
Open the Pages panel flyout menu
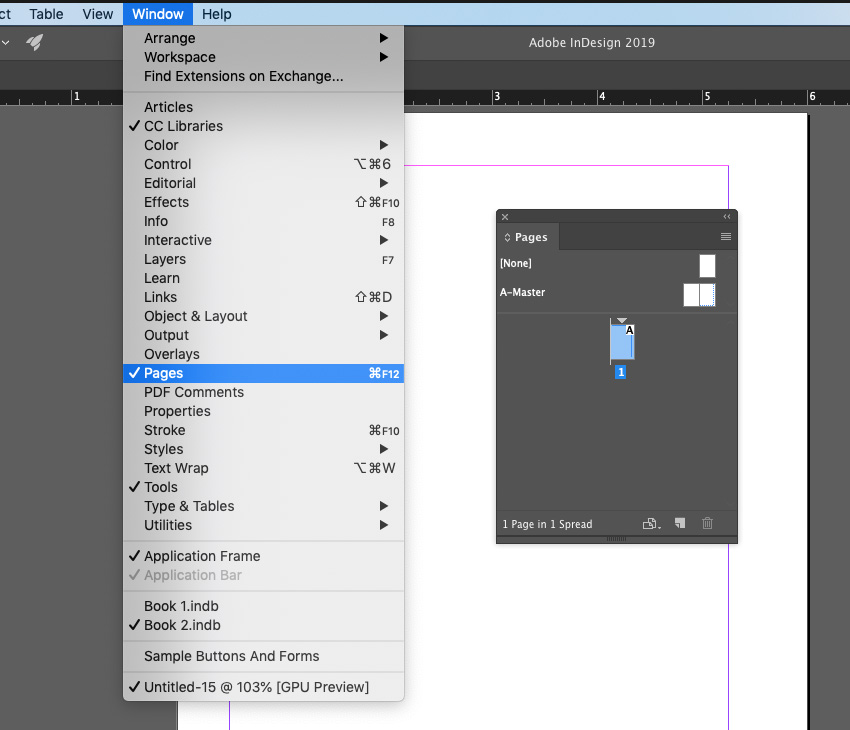[x=725, y=237]
